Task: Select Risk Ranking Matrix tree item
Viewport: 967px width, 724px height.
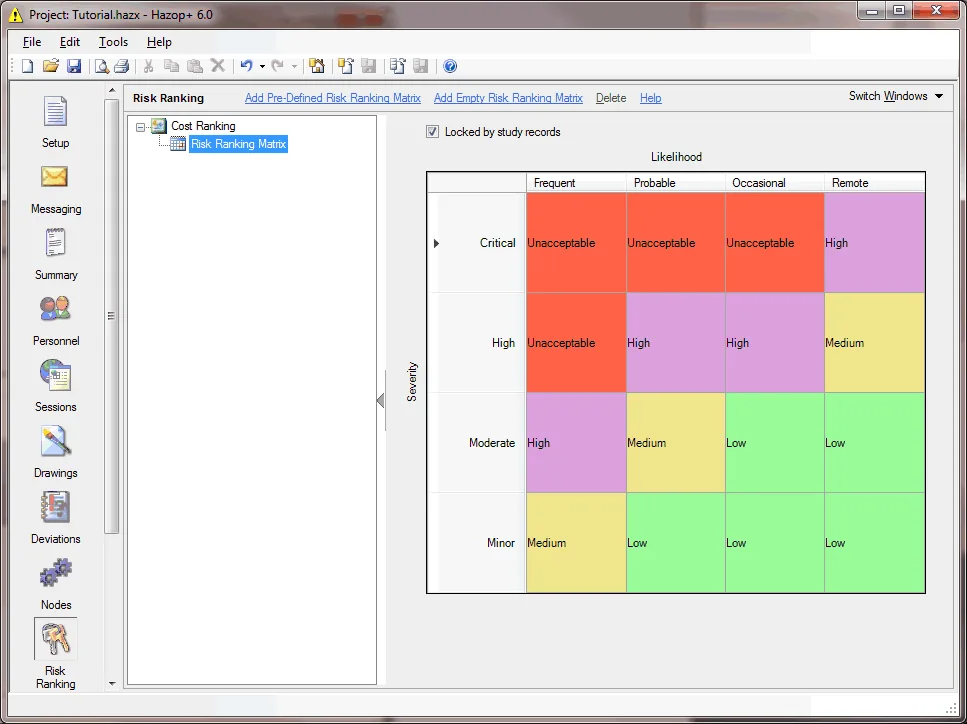Action: tap(238, 144)
